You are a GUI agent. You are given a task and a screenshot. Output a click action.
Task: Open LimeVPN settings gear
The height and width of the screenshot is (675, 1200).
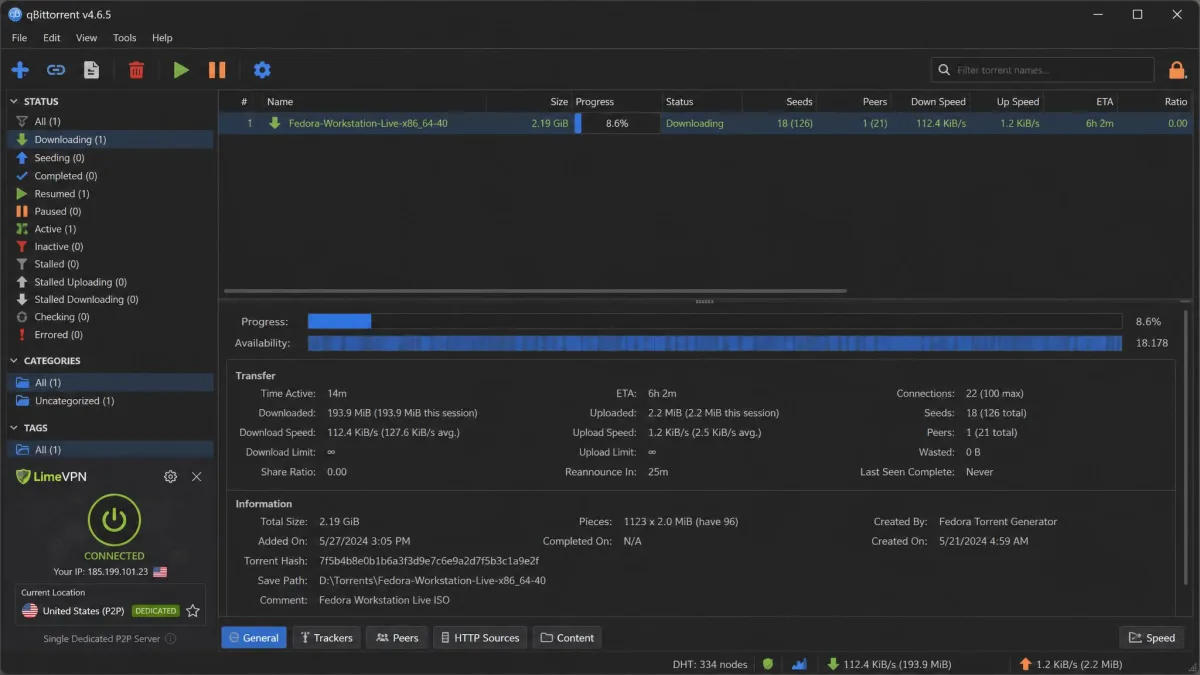[x=170, y=477]
